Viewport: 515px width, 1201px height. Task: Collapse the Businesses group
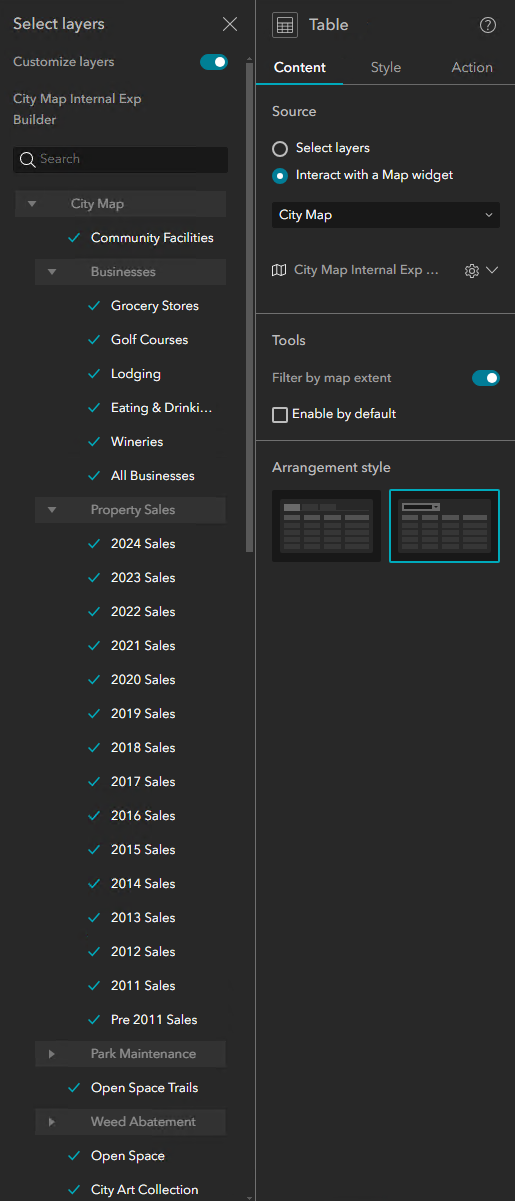(52, 272)
